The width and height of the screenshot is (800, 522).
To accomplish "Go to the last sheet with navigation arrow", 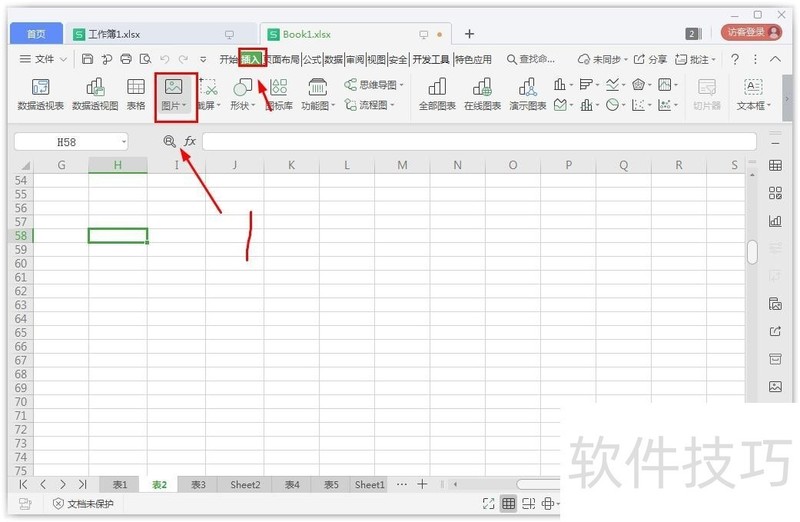I will [83, 484].
